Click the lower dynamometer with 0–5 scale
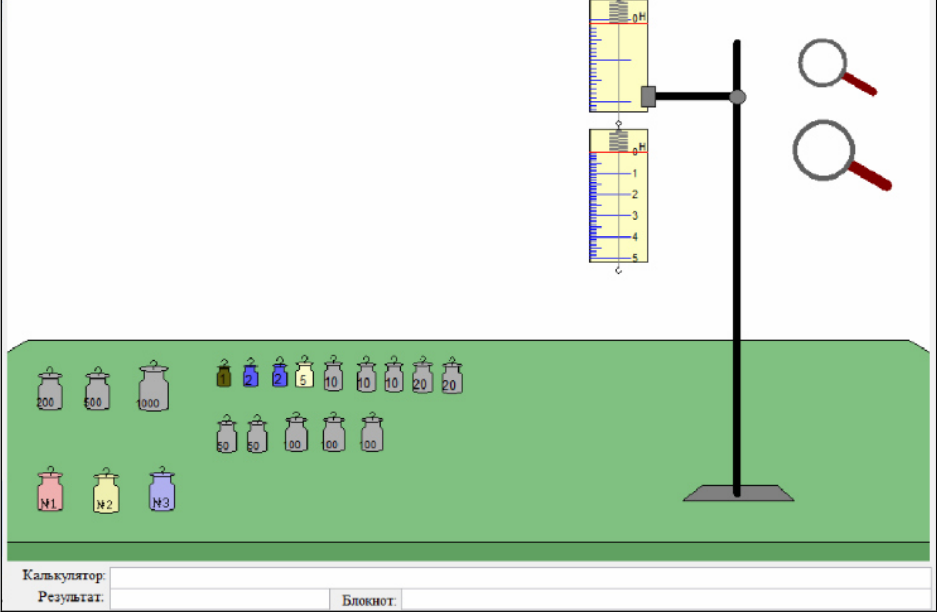 tap(618, 195)
